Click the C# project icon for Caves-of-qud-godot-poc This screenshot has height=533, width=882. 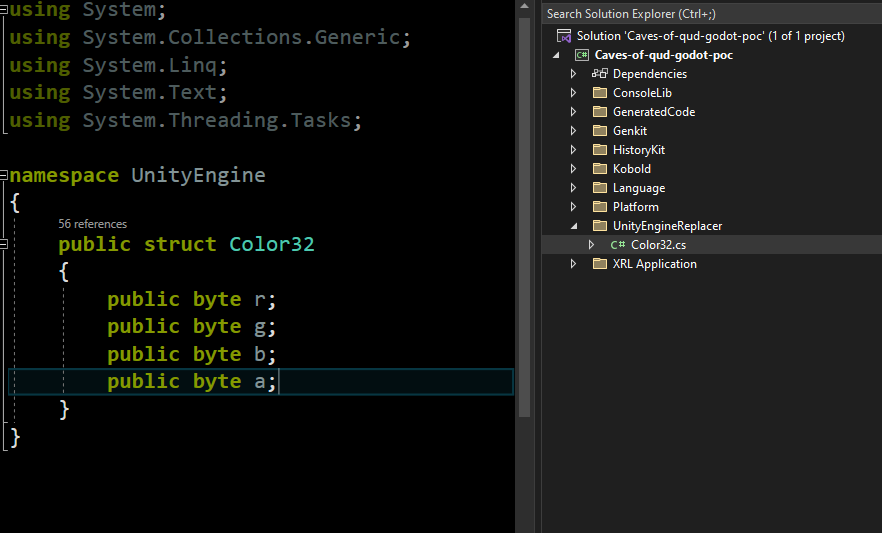point(582,55)
